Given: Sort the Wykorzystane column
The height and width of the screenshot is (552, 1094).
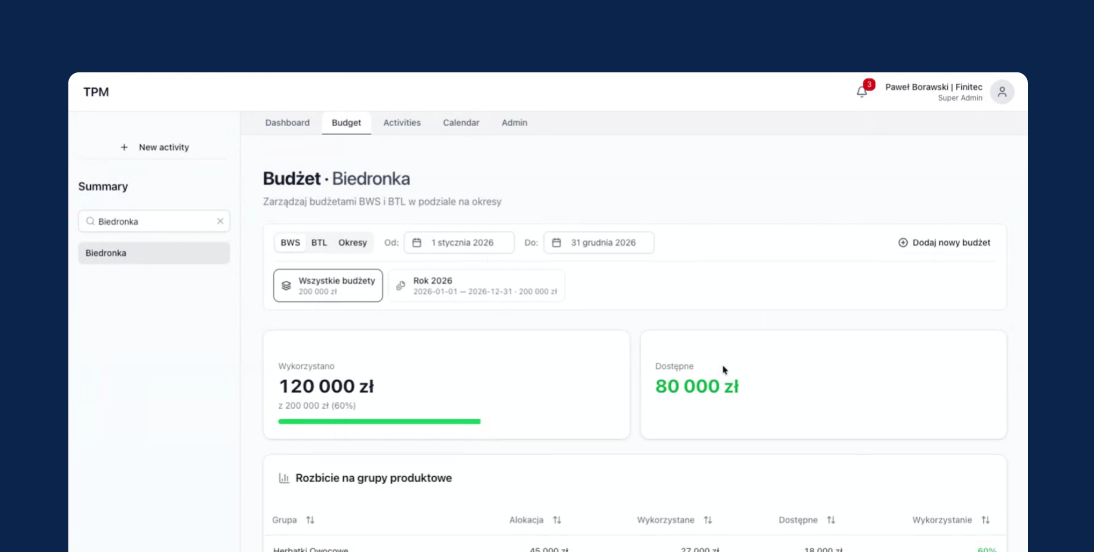Looking at the screenshot, I should point(708,520).
